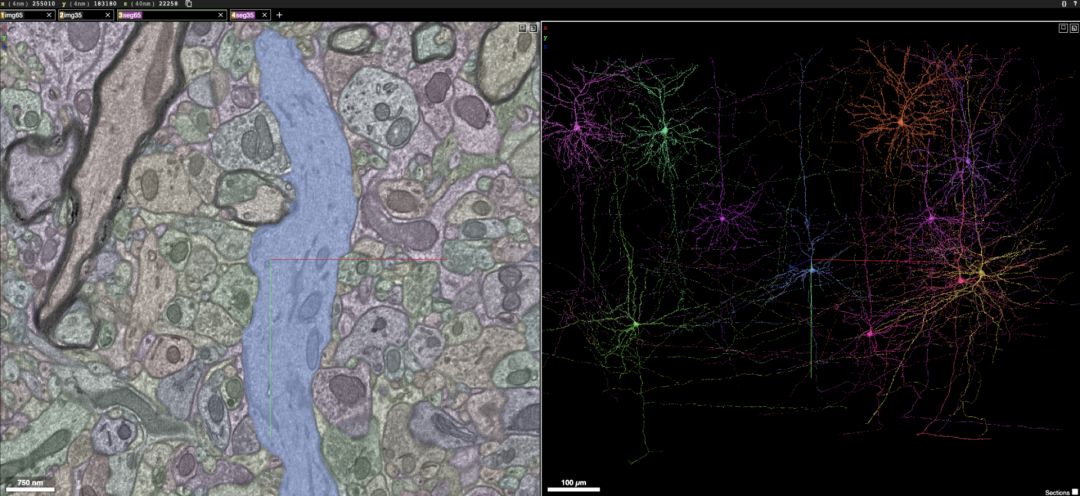Select the seg65 layer tab

(x=171, y=14)
